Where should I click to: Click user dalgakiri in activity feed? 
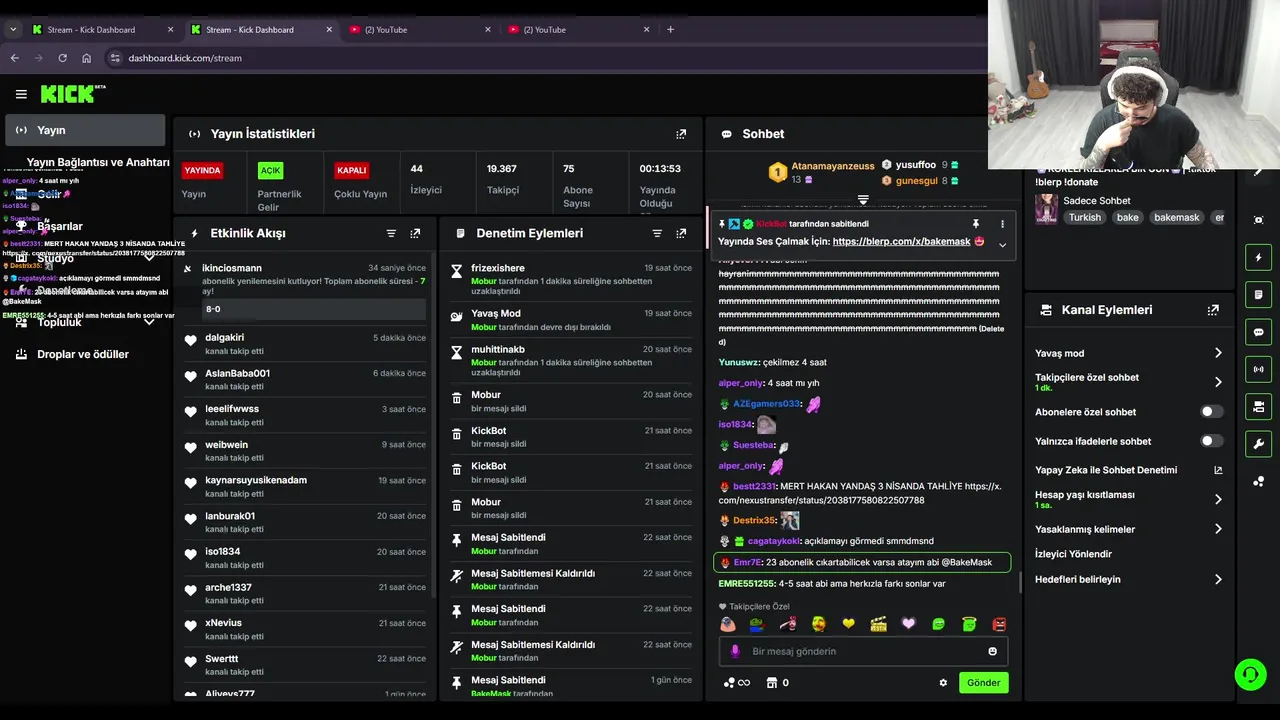(x=225, y=338)
